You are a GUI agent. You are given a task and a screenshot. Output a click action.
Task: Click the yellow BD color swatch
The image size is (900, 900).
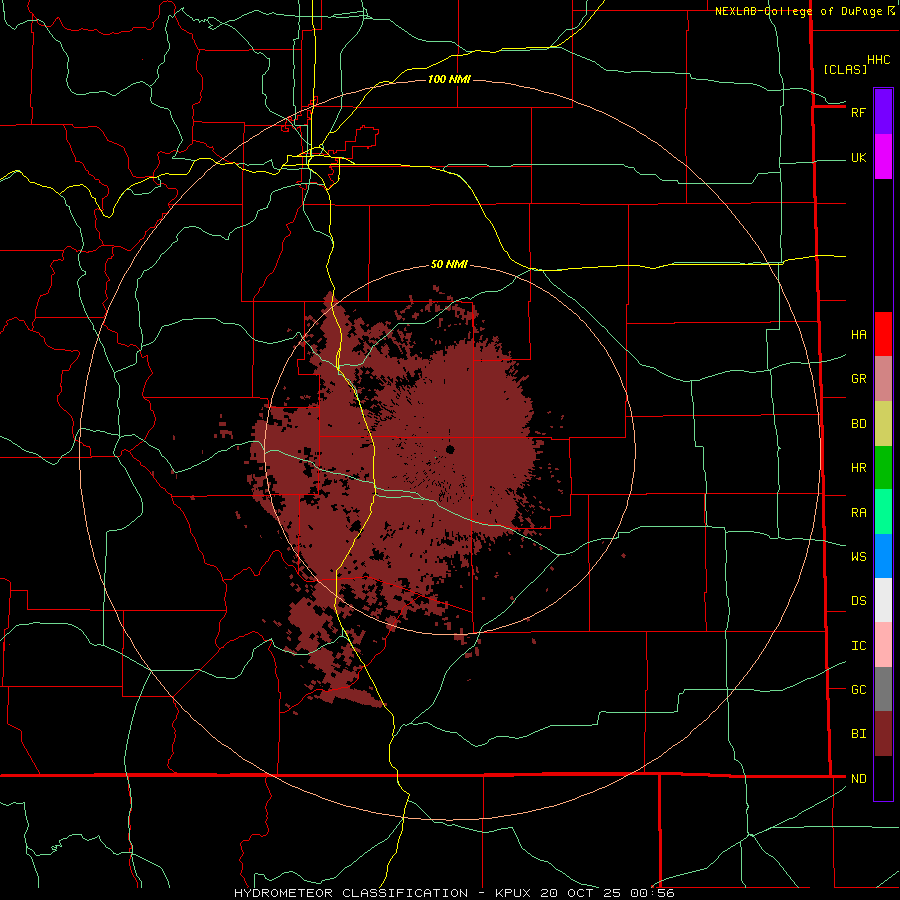pyautogui.click(x=883, y=424)
